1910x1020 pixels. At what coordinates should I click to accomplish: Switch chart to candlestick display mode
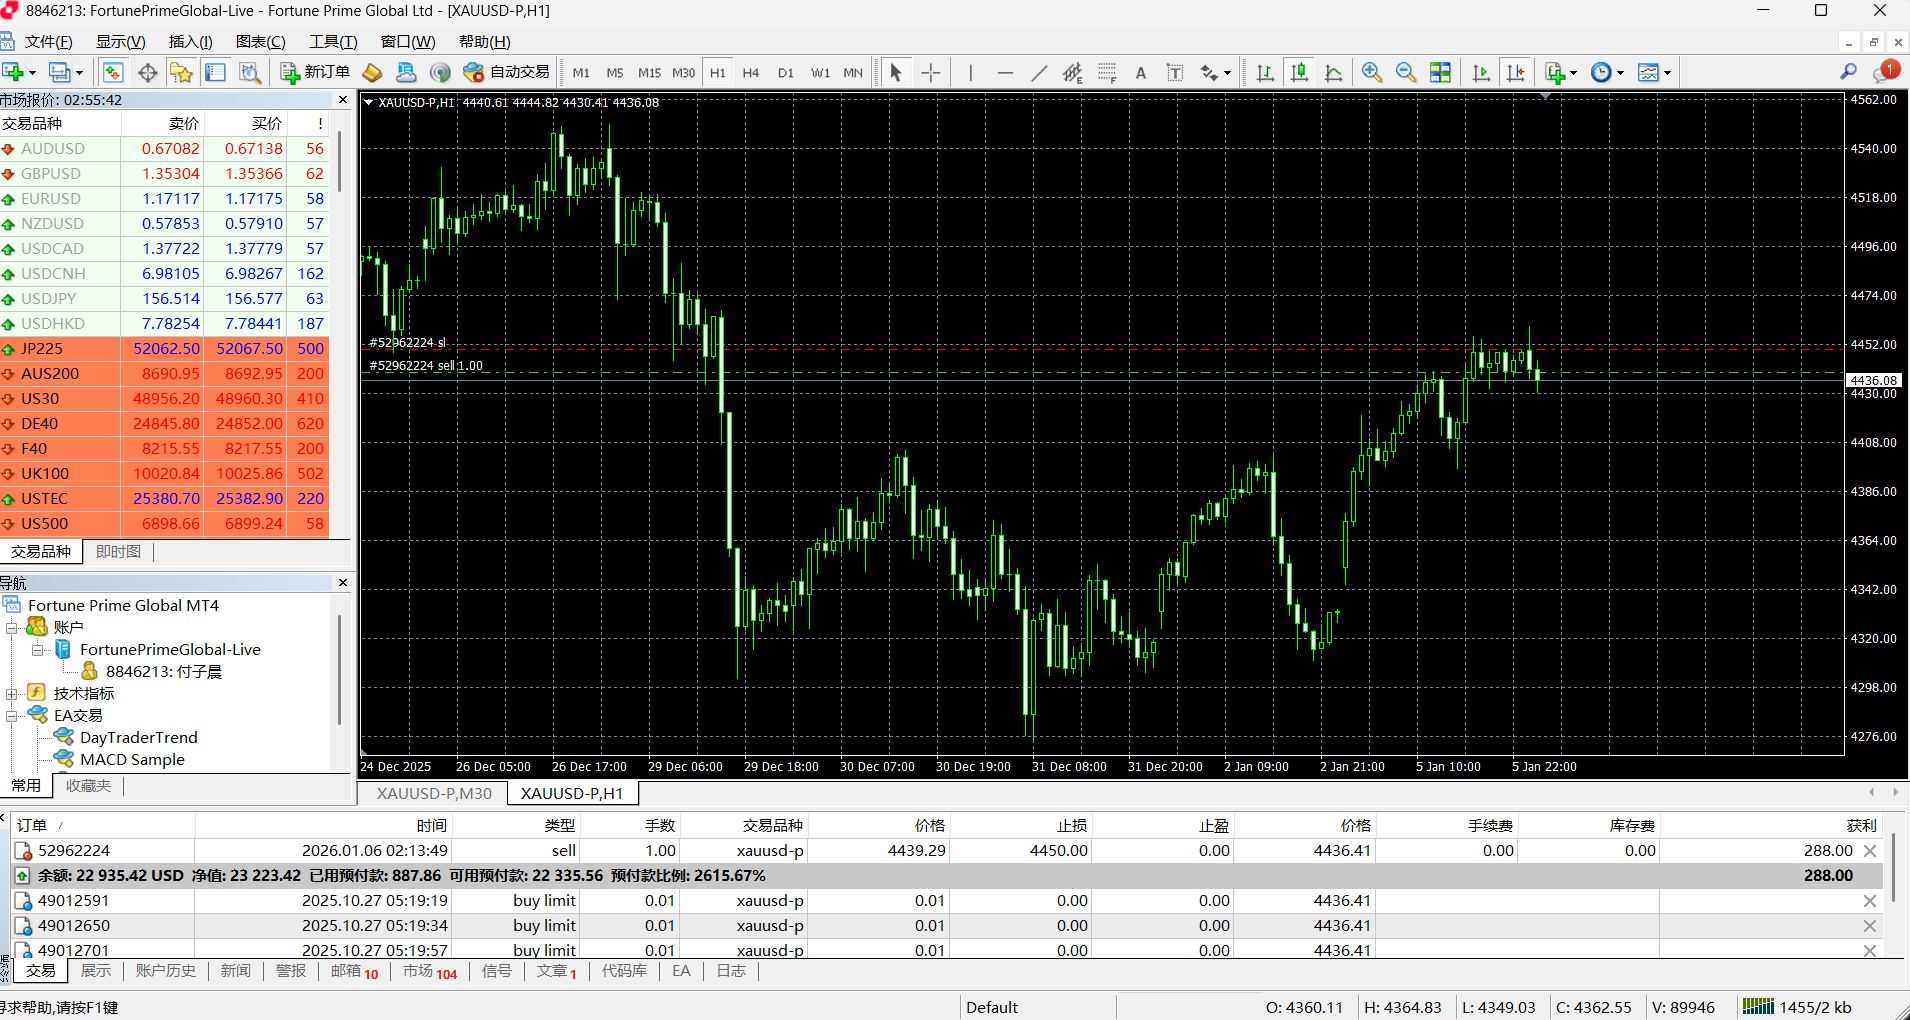tap(1299, 72)
